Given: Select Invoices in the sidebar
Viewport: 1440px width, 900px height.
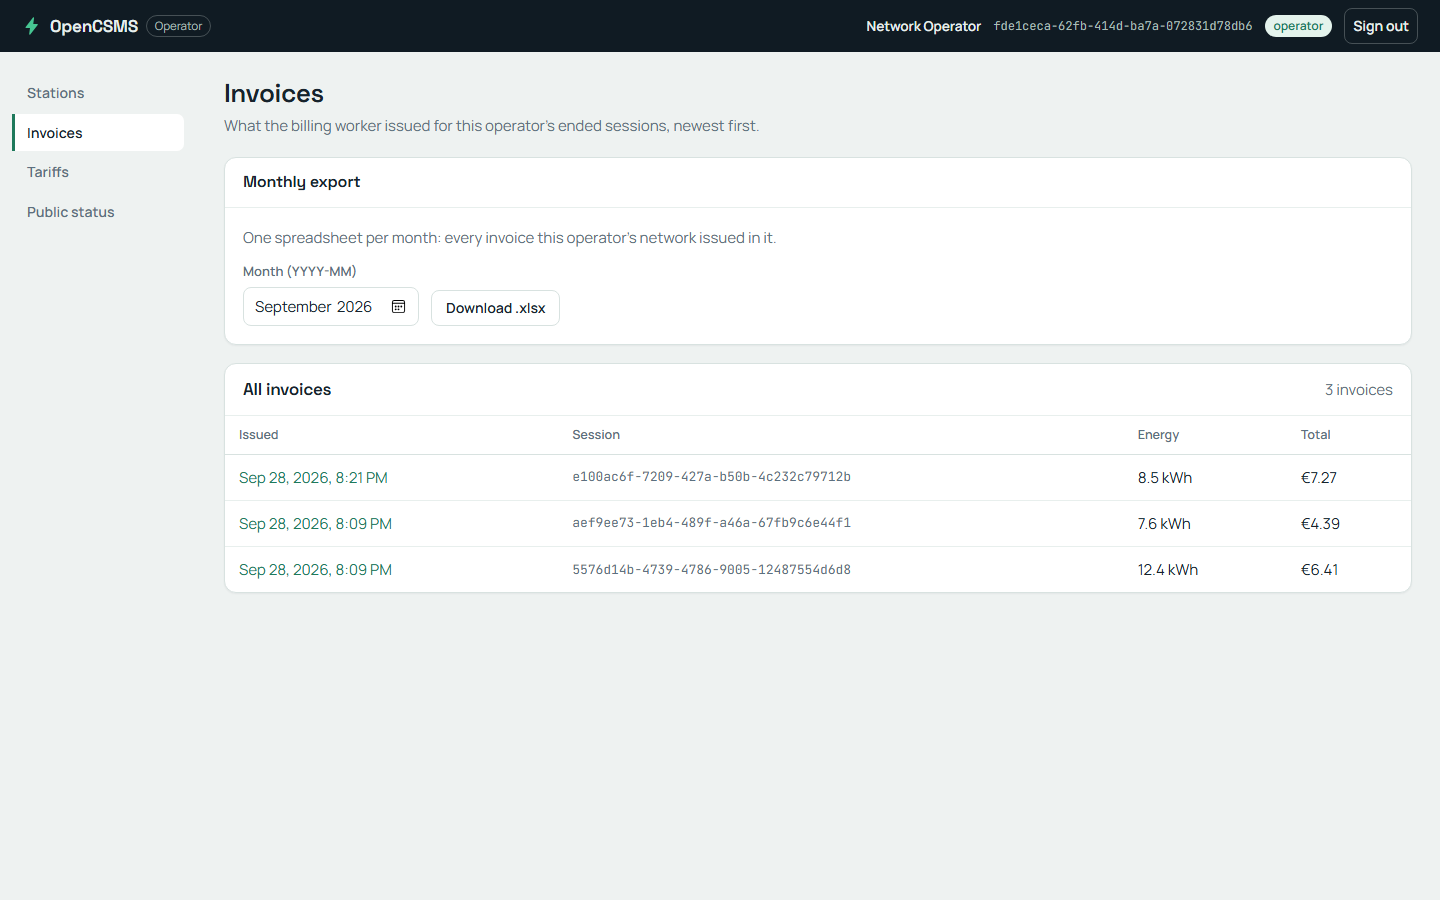Looking at the screenshot, I should (x=98, y=133).
